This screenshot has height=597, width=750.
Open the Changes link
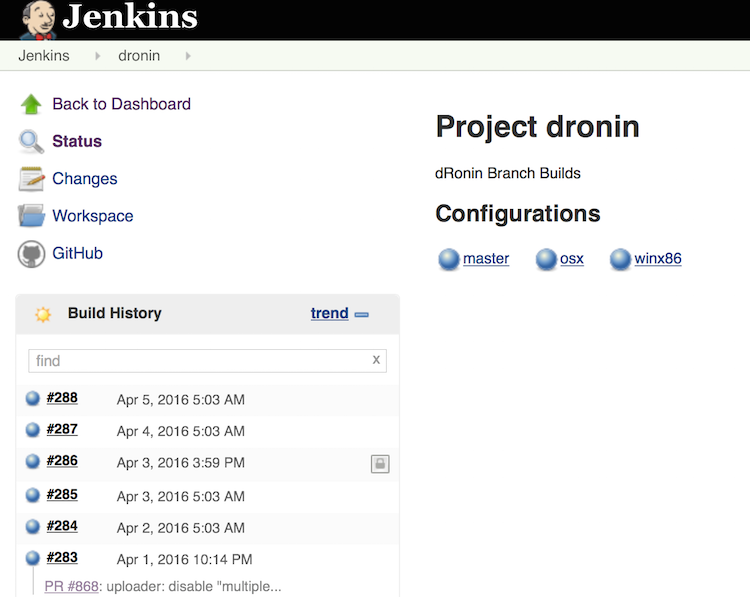(85, 179)
